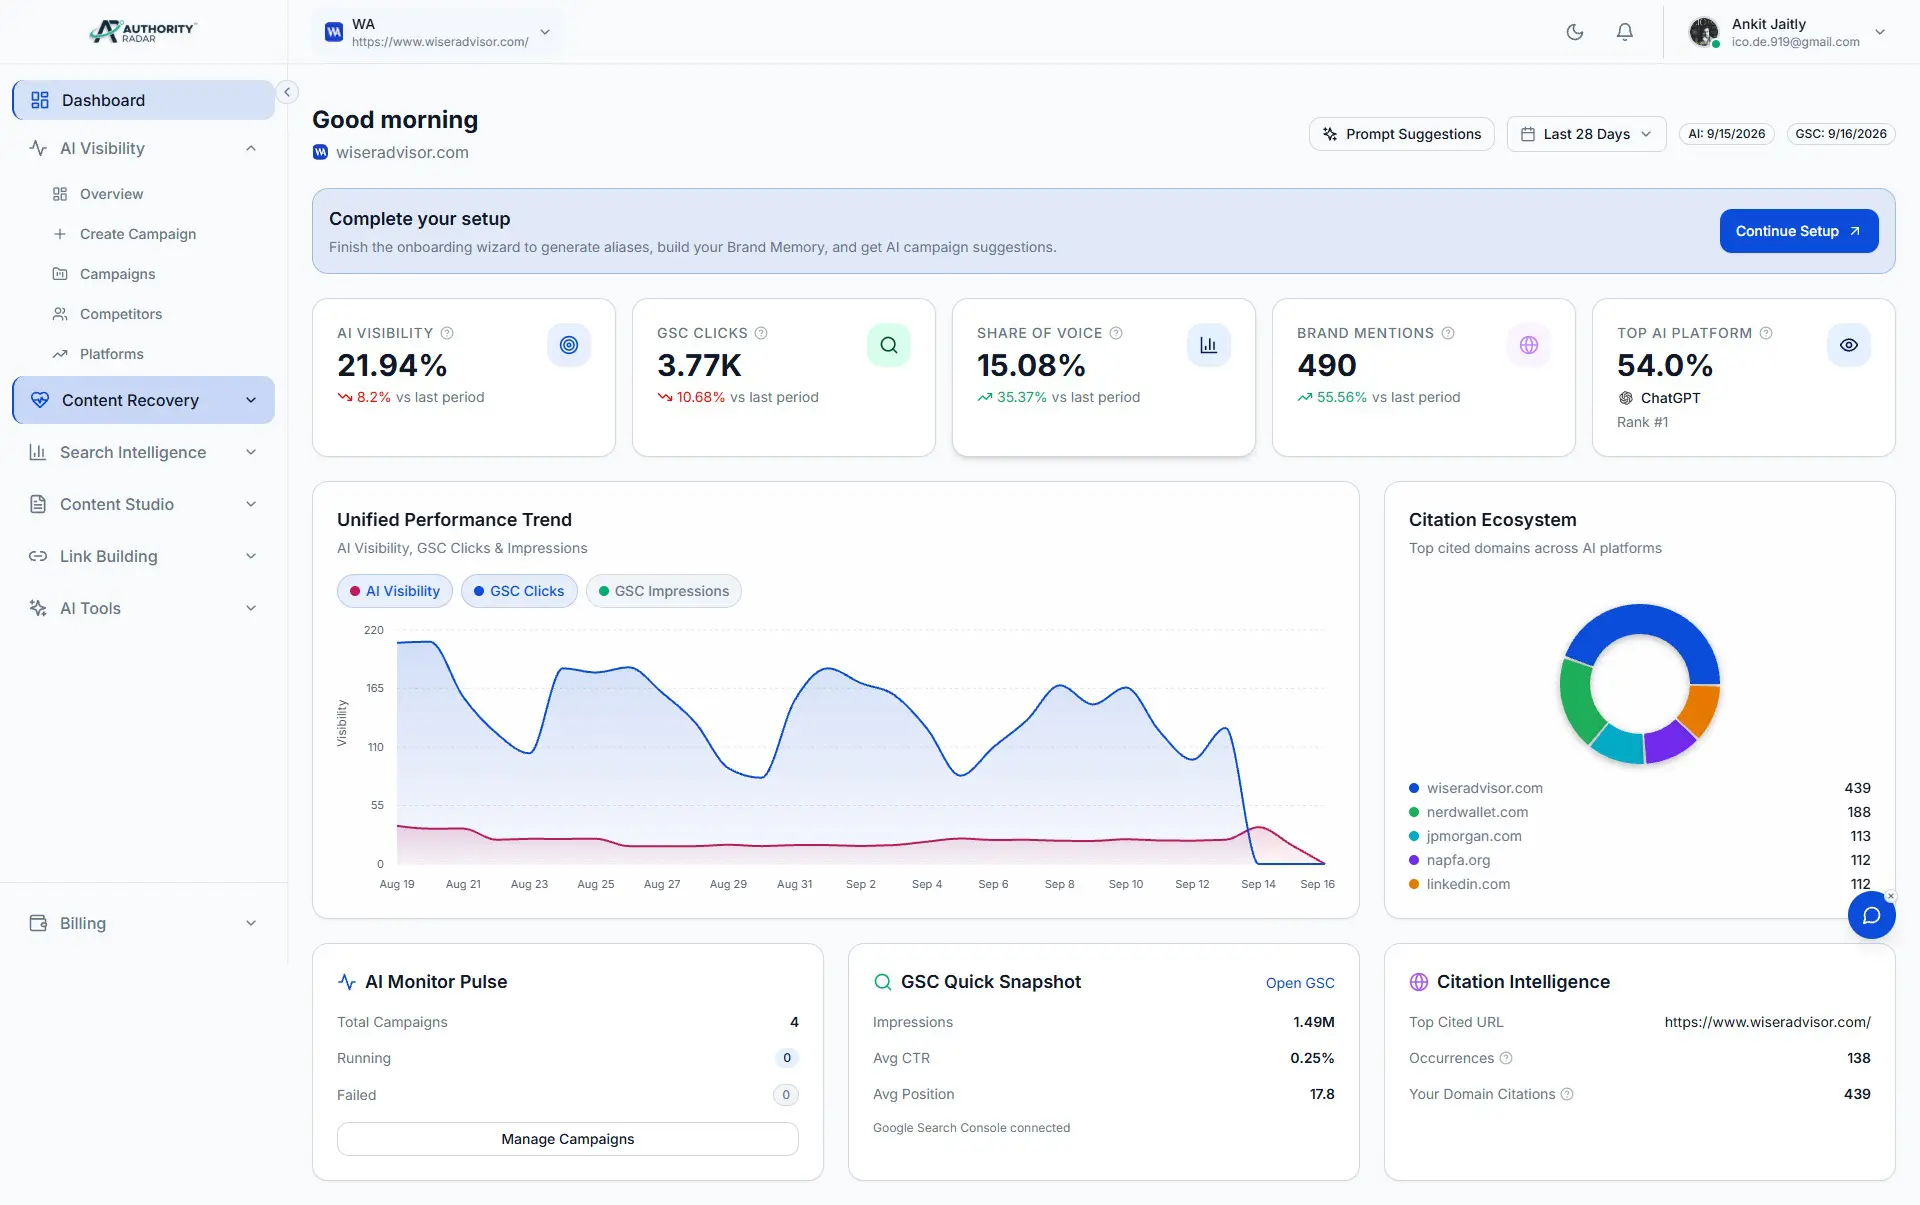This screenshot has height=1205, width=1920.
Task: Open Overview under AI Visibility
Action: click(x=111, y=194)
